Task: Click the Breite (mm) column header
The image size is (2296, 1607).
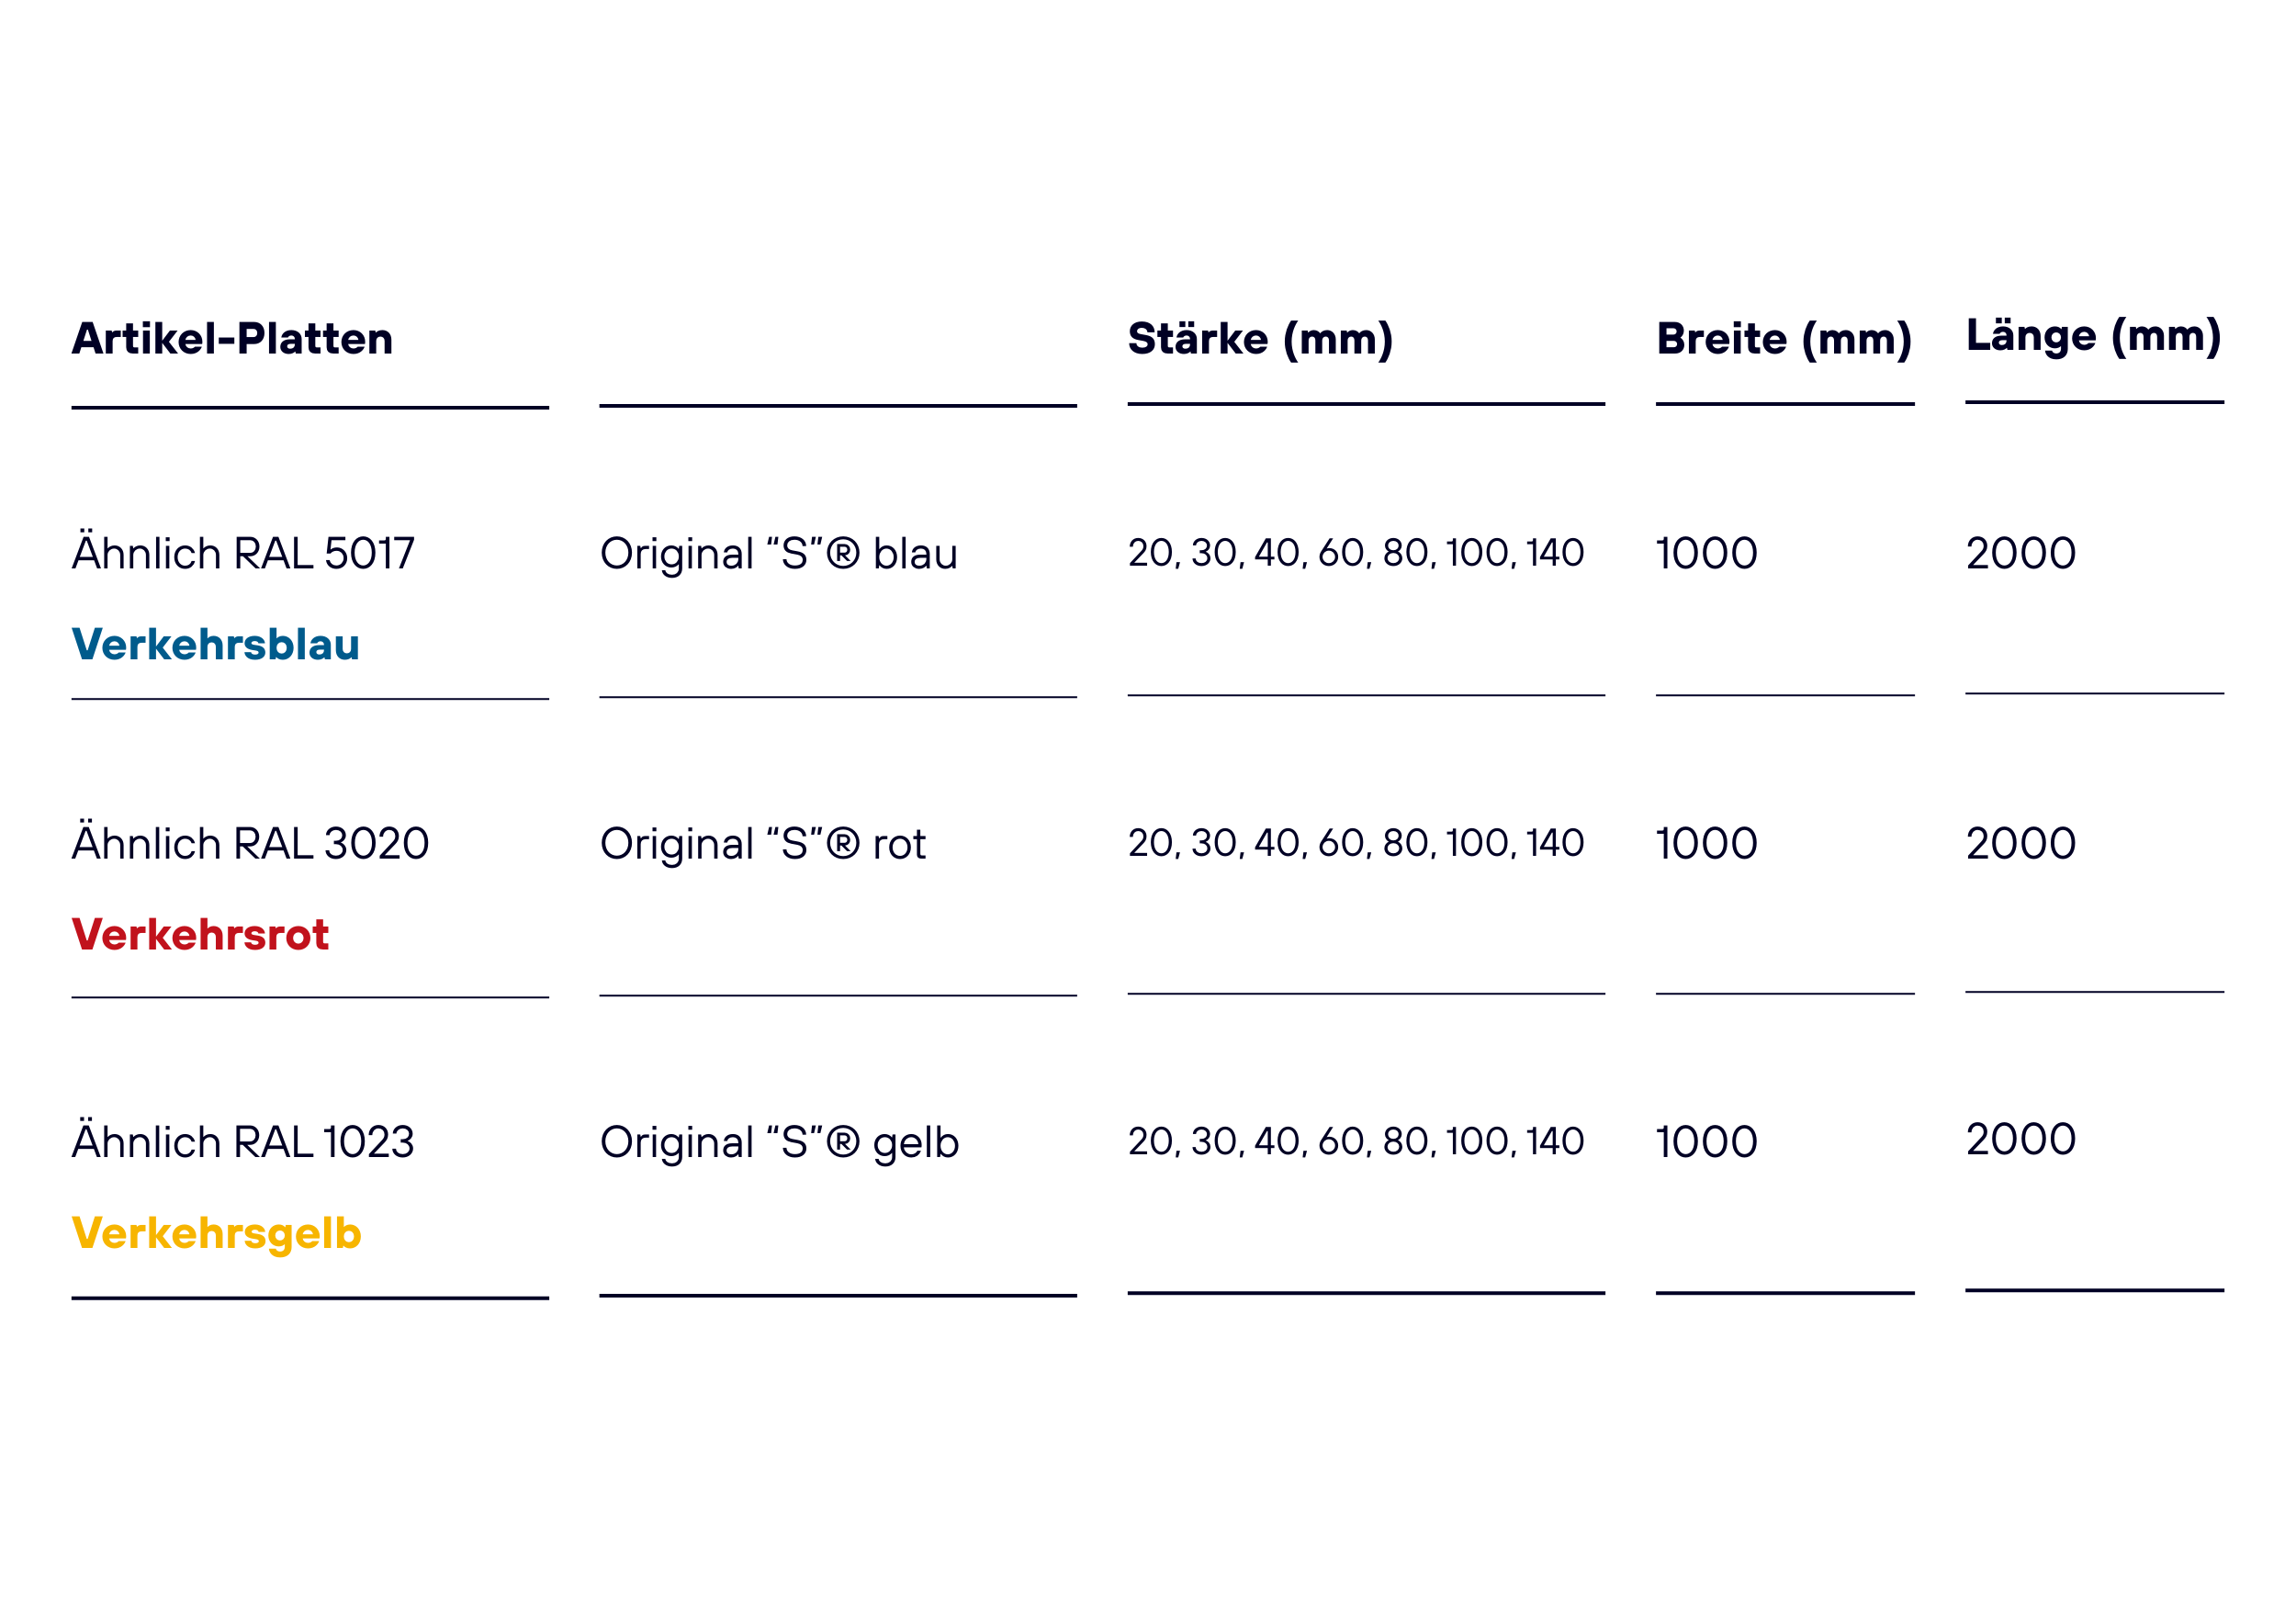Action: (x=1784, y=340)
